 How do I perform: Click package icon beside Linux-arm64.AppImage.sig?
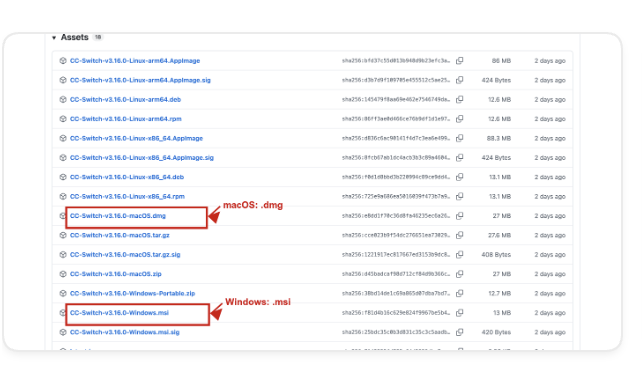coord(63,80)
